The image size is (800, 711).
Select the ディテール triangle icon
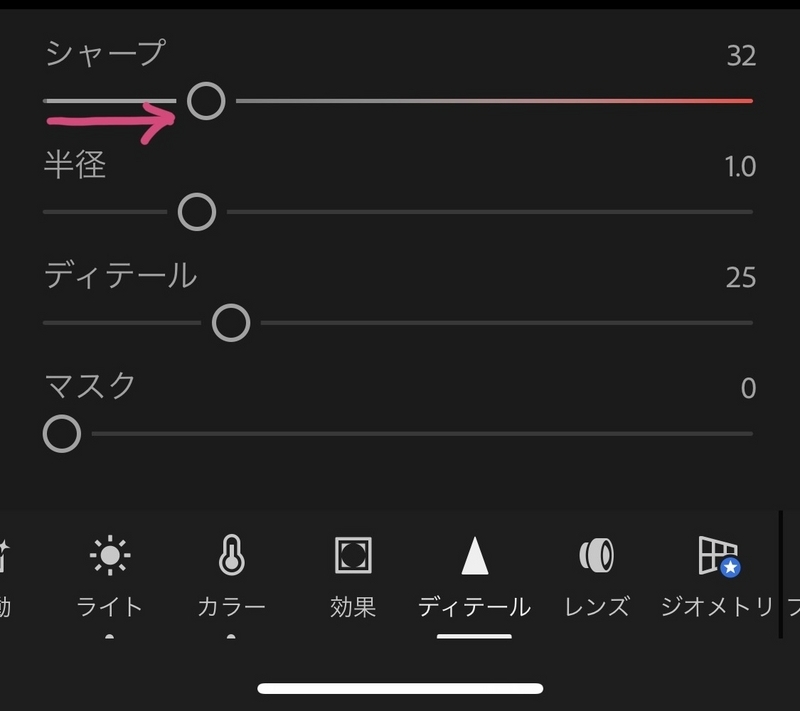tap(474, 555)
